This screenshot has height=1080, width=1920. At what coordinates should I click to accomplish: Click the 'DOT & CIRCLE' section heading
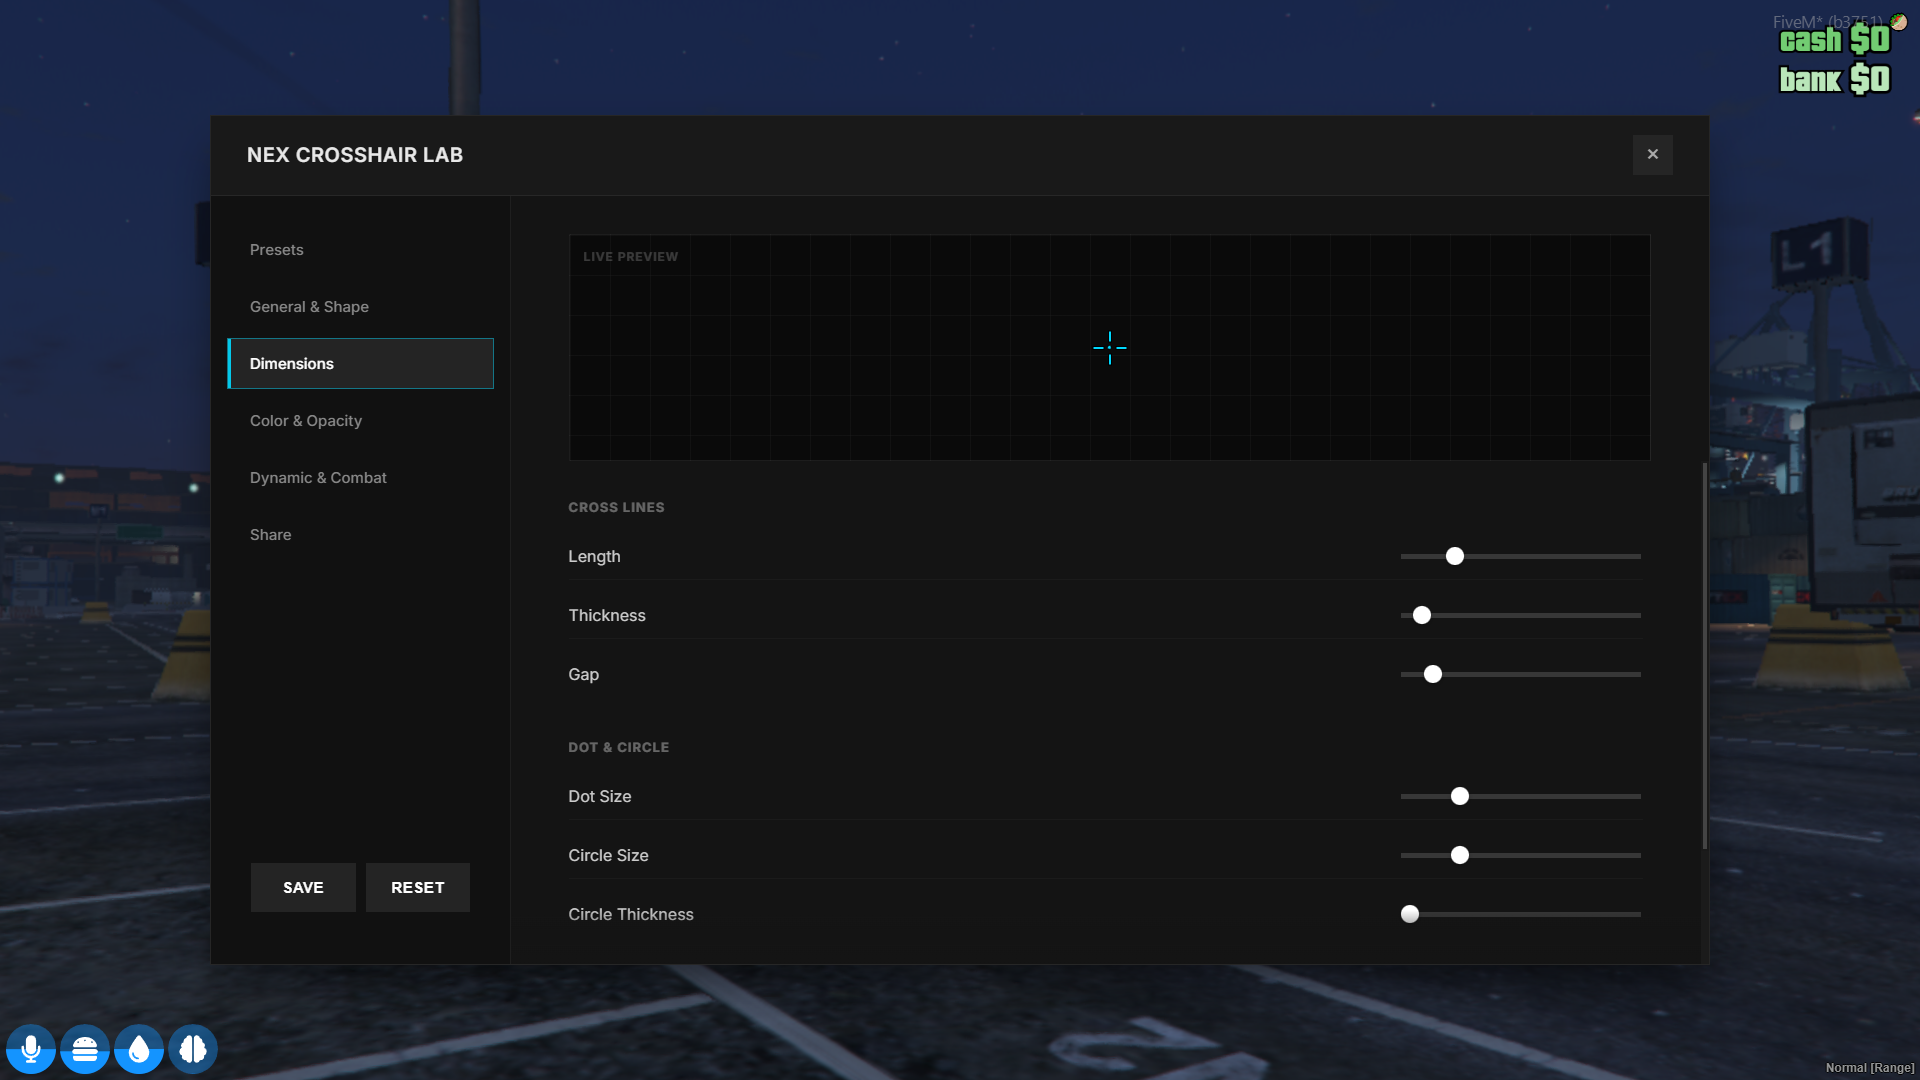coord(618,747)
